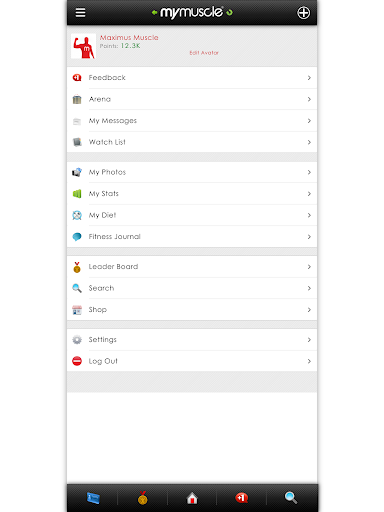Viewport: 384px width, 512px height.
Task: Open the red +1 feedback icon in bottom bar
Action: coord(241,498)
